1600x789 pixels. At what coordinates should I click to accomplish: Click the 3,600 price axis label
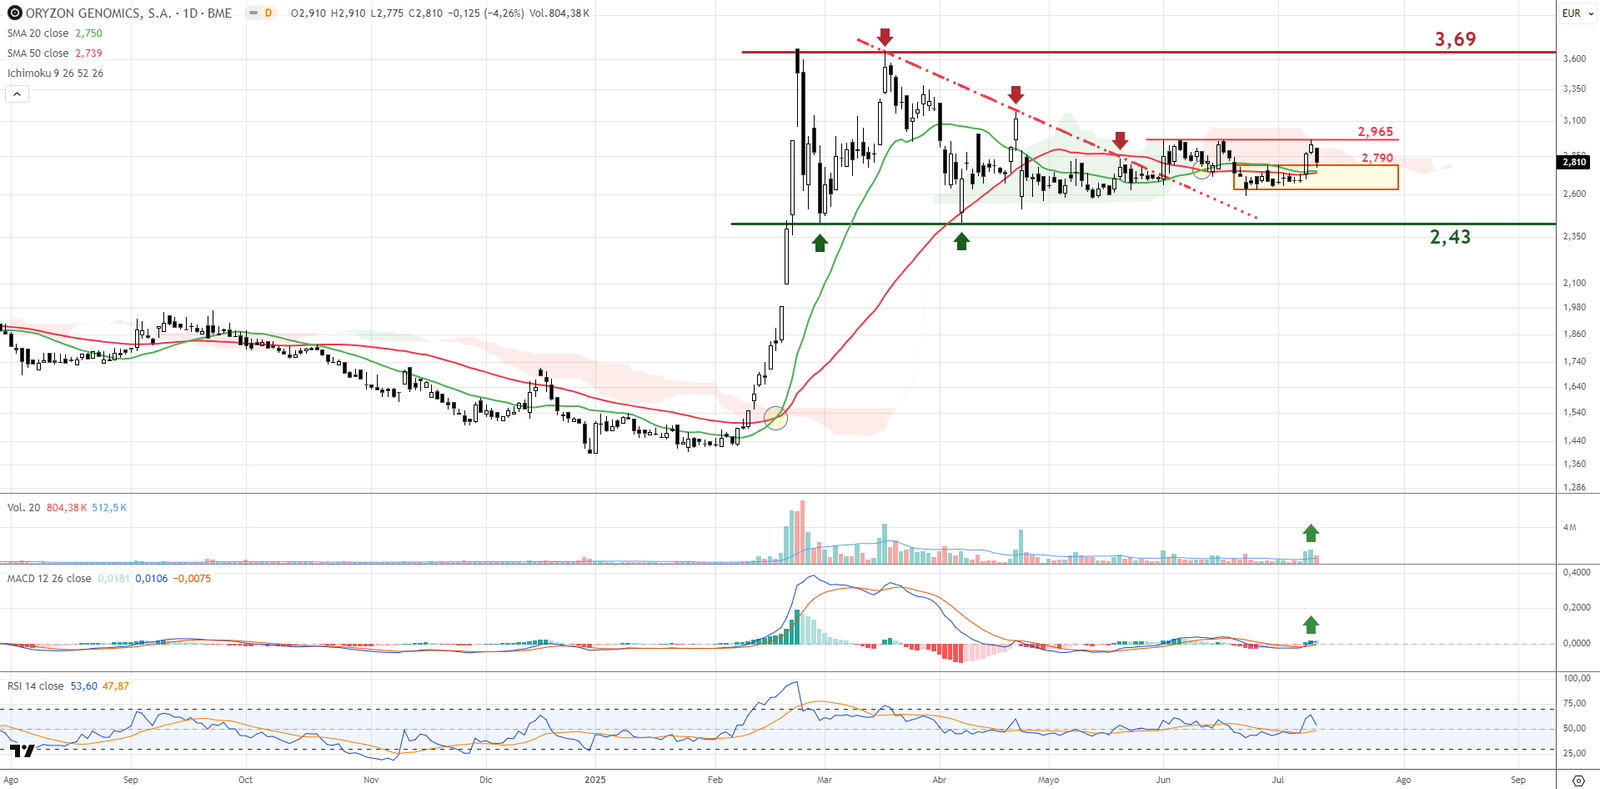[1574, 59]
